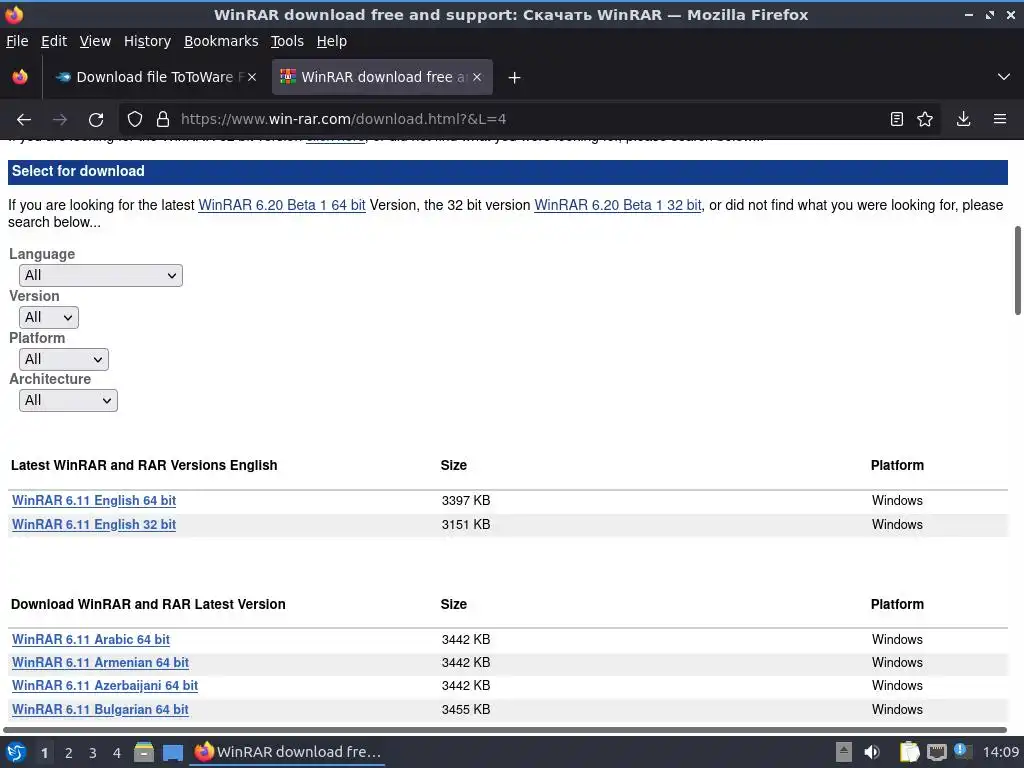
Task: Click the notification alert tray icon
Action: (963, 751)
